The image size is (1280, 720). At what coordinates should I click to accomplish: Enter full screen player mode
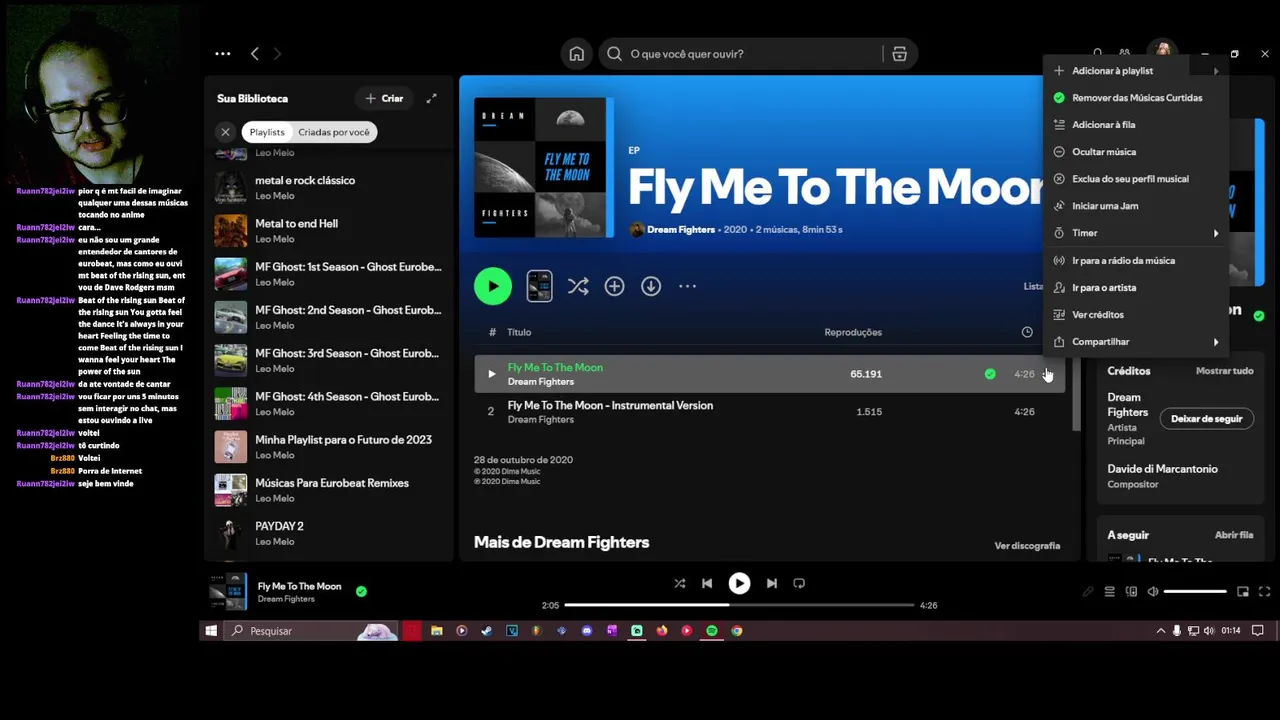(1264, 592)
